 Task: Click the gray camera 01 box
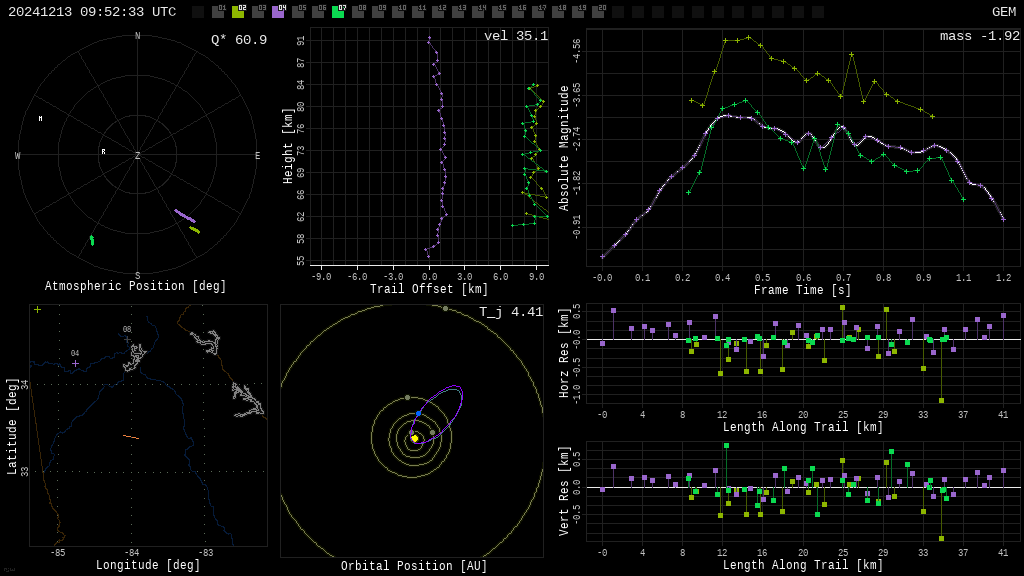(218, 12)
